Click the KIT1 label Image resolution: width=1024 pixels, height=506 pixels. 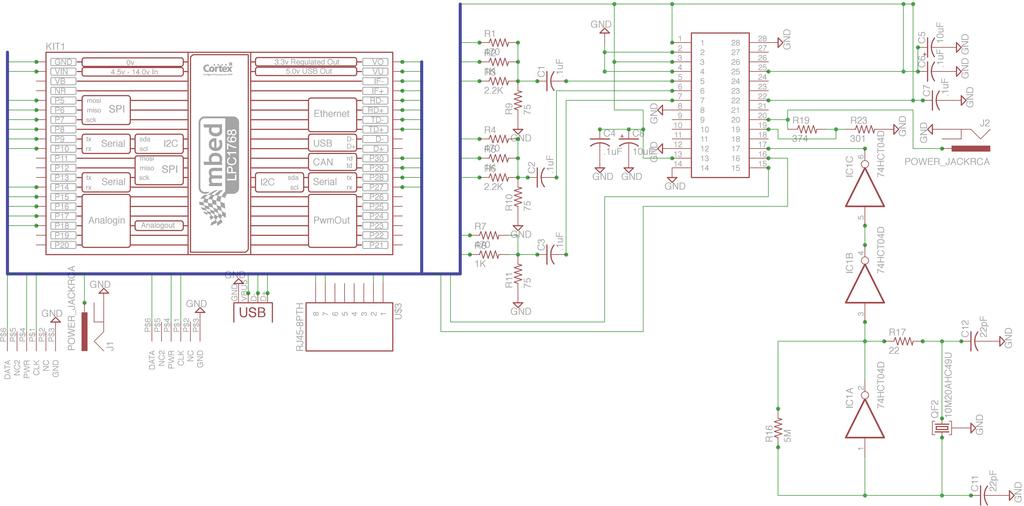click(x=55, y=47)
